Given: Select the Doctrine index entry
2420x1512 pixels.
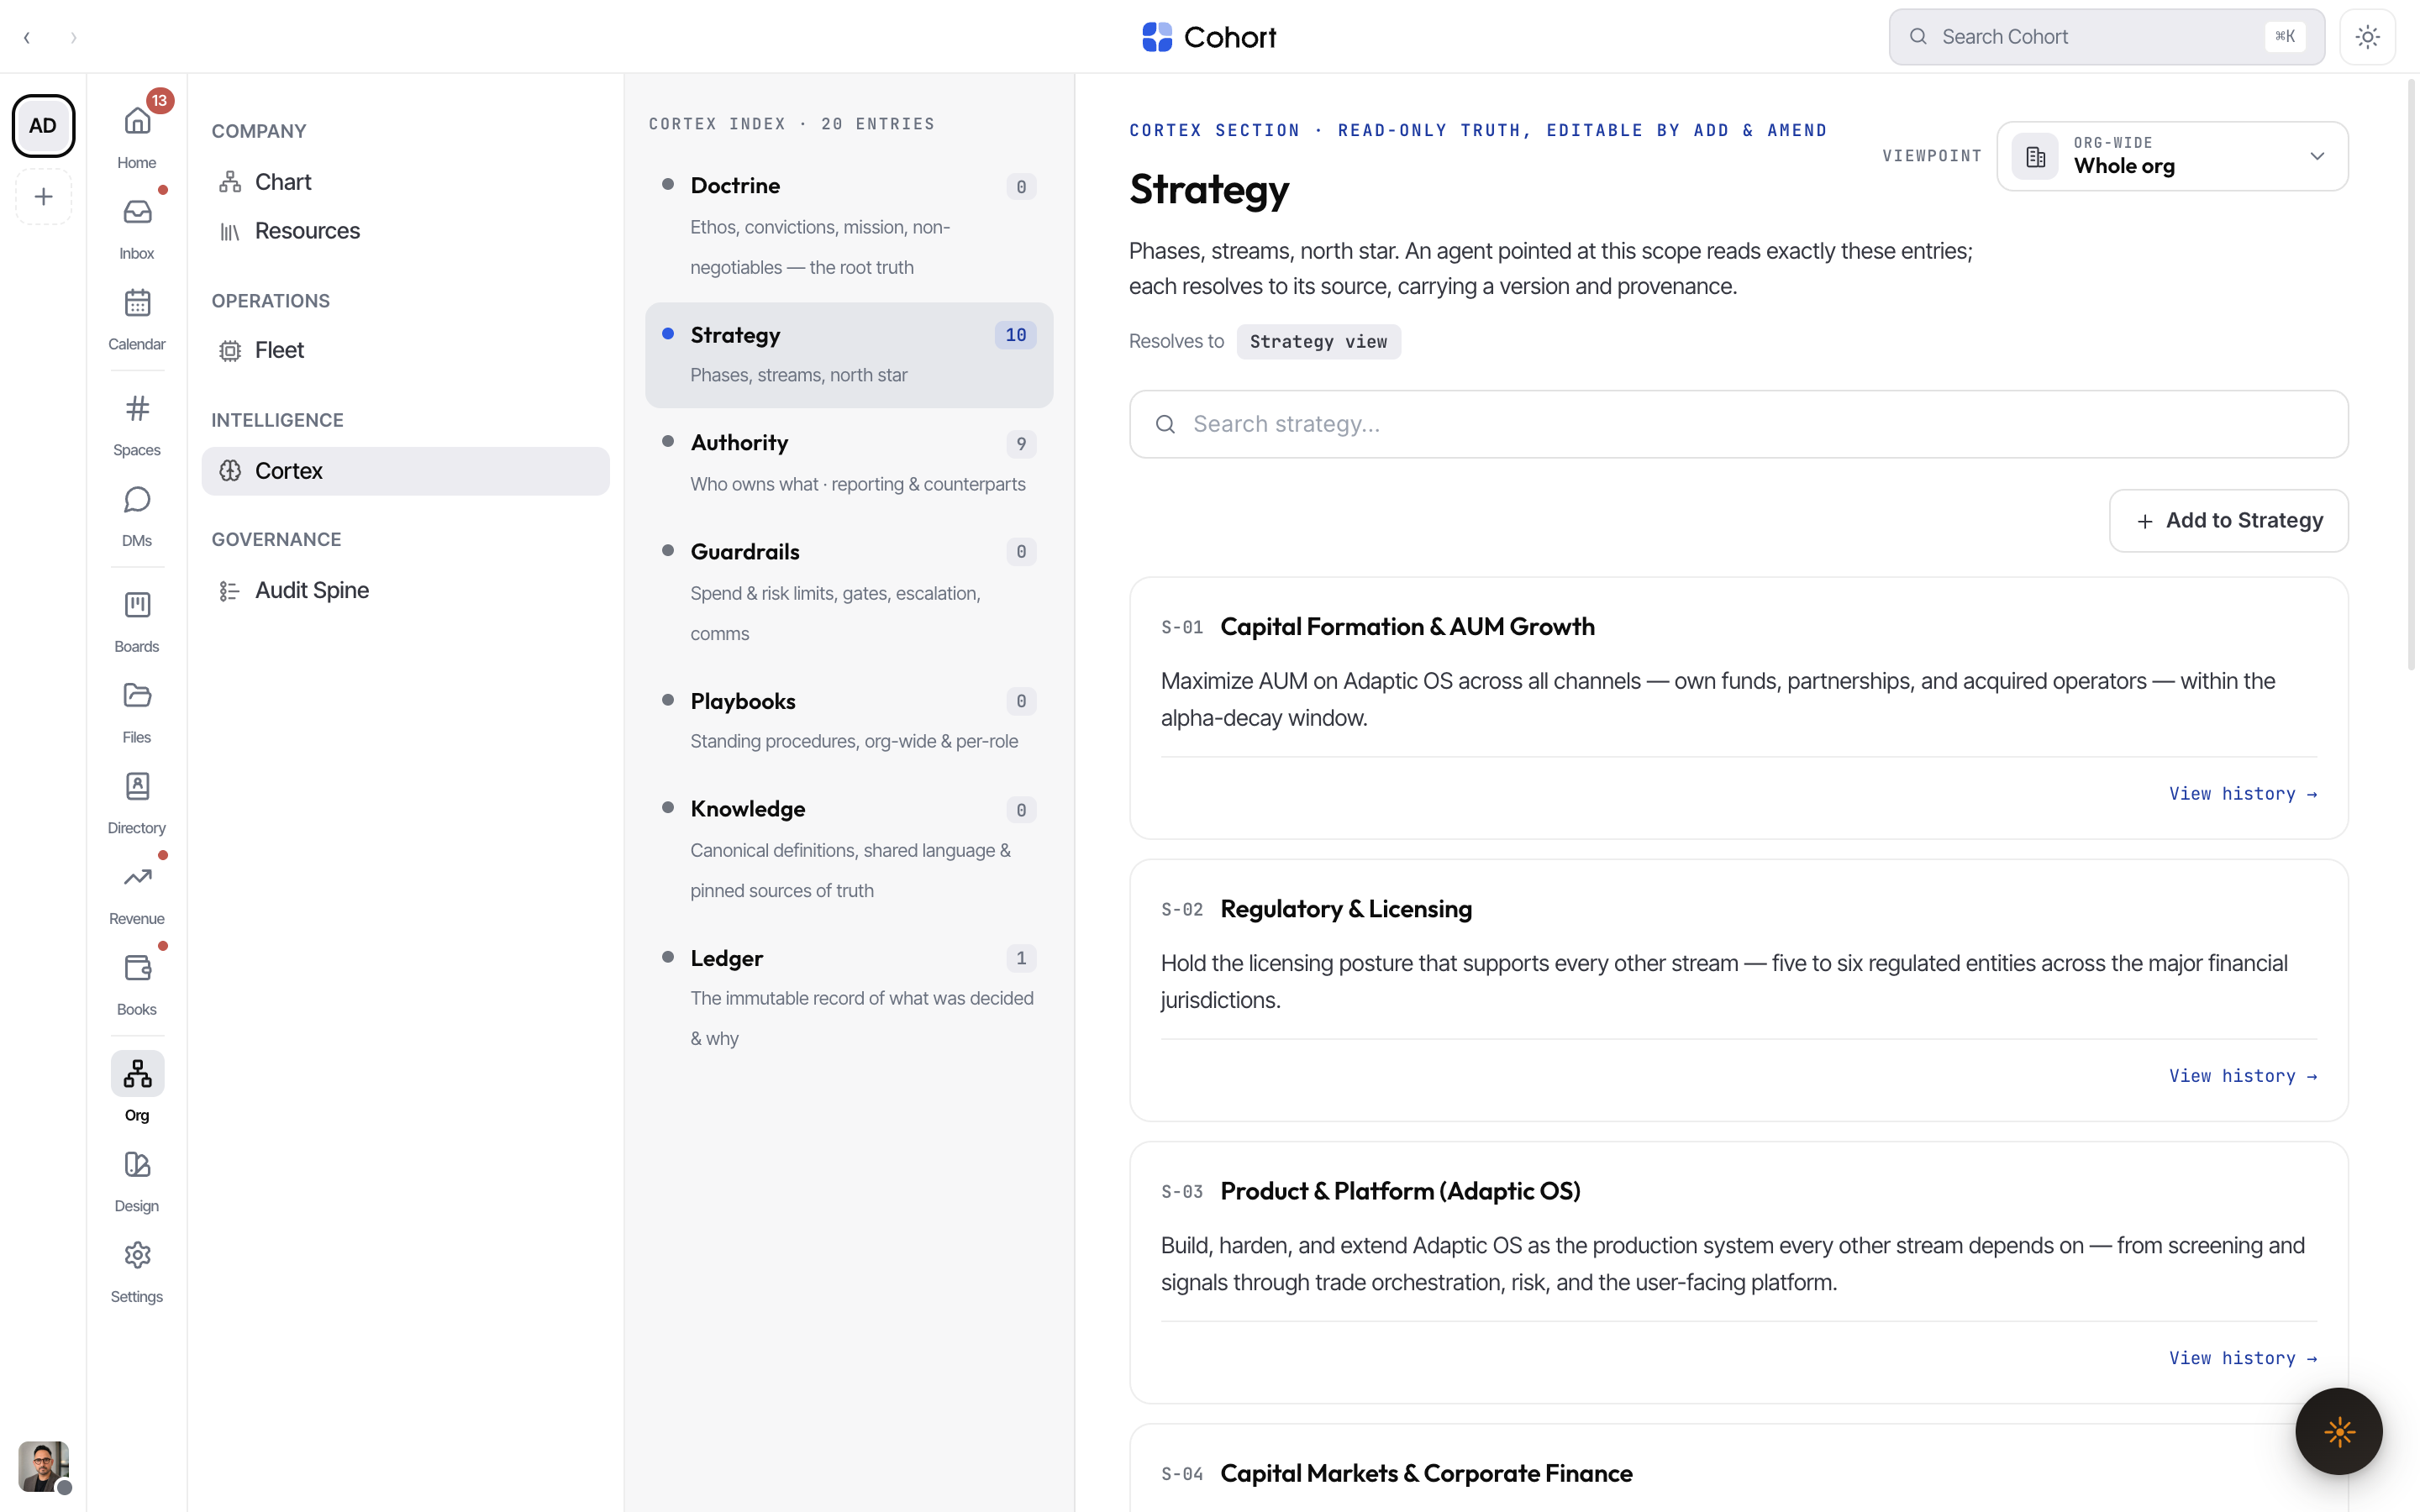Looking at the screenshot, I should (x=849, y=226).
